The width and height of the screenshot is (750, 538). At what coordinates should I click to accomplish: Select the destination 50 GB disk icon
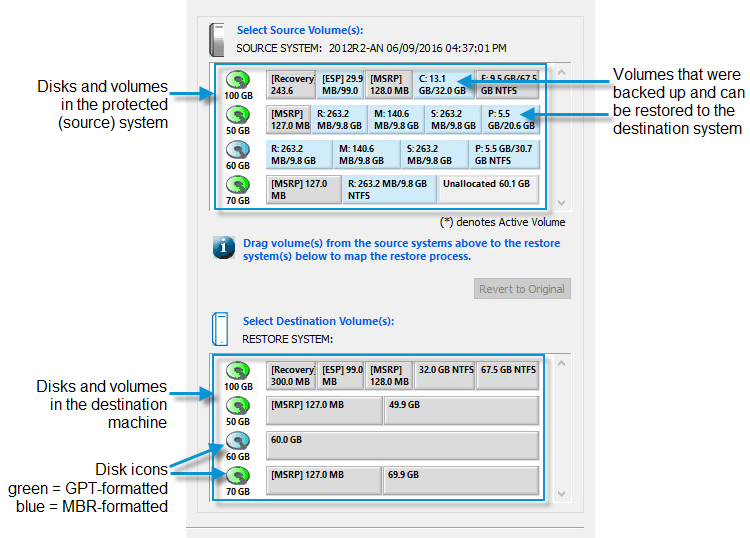tap(238, 406)
